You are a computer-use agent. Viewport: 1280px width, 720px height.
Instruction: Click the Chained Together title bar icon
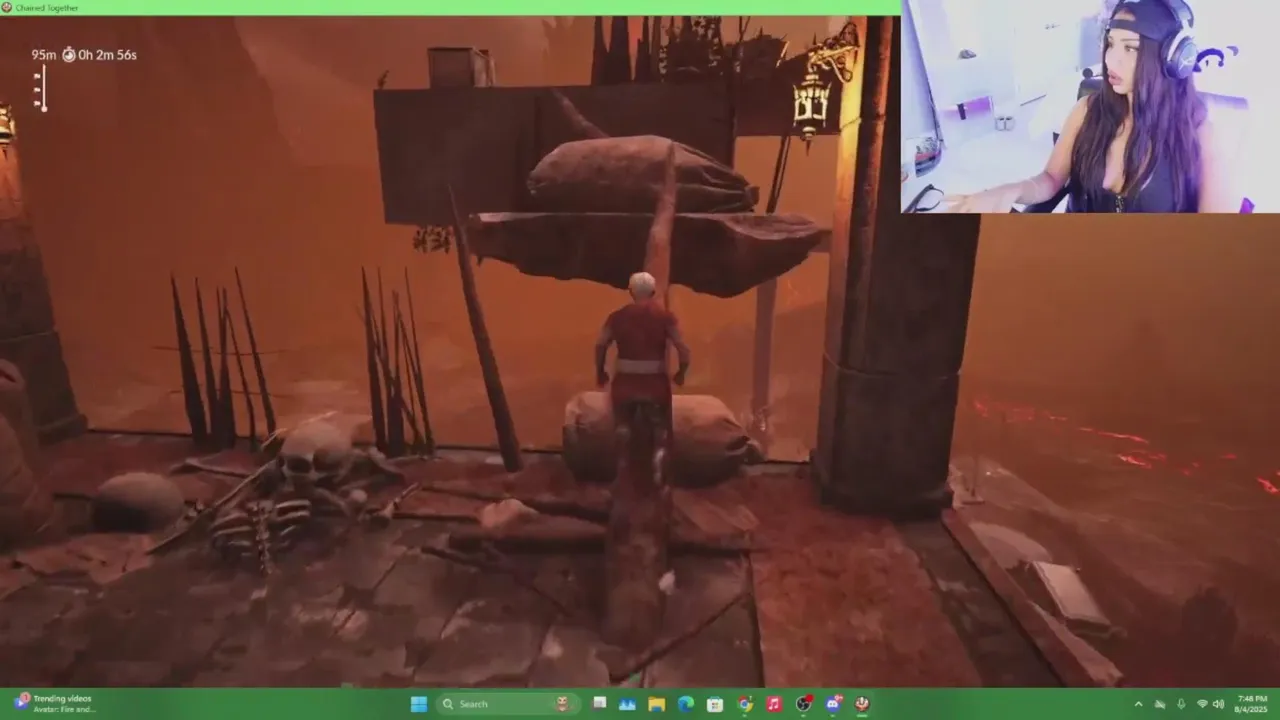7,8
